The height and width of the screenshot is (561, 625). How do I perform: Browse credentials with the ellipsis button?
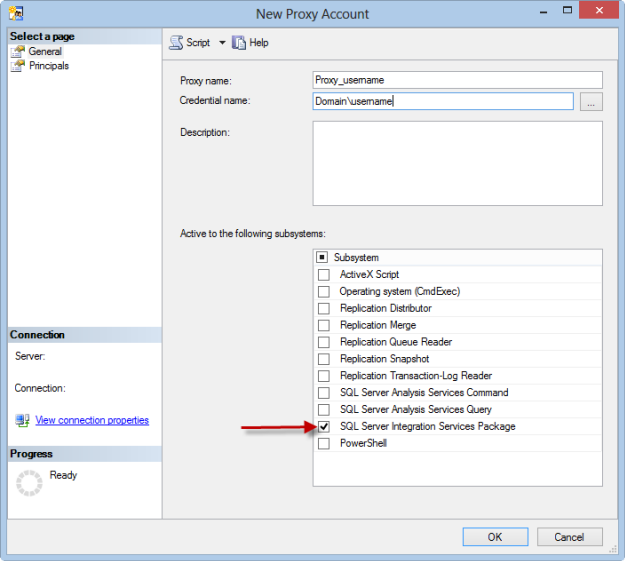coord(591,102)
